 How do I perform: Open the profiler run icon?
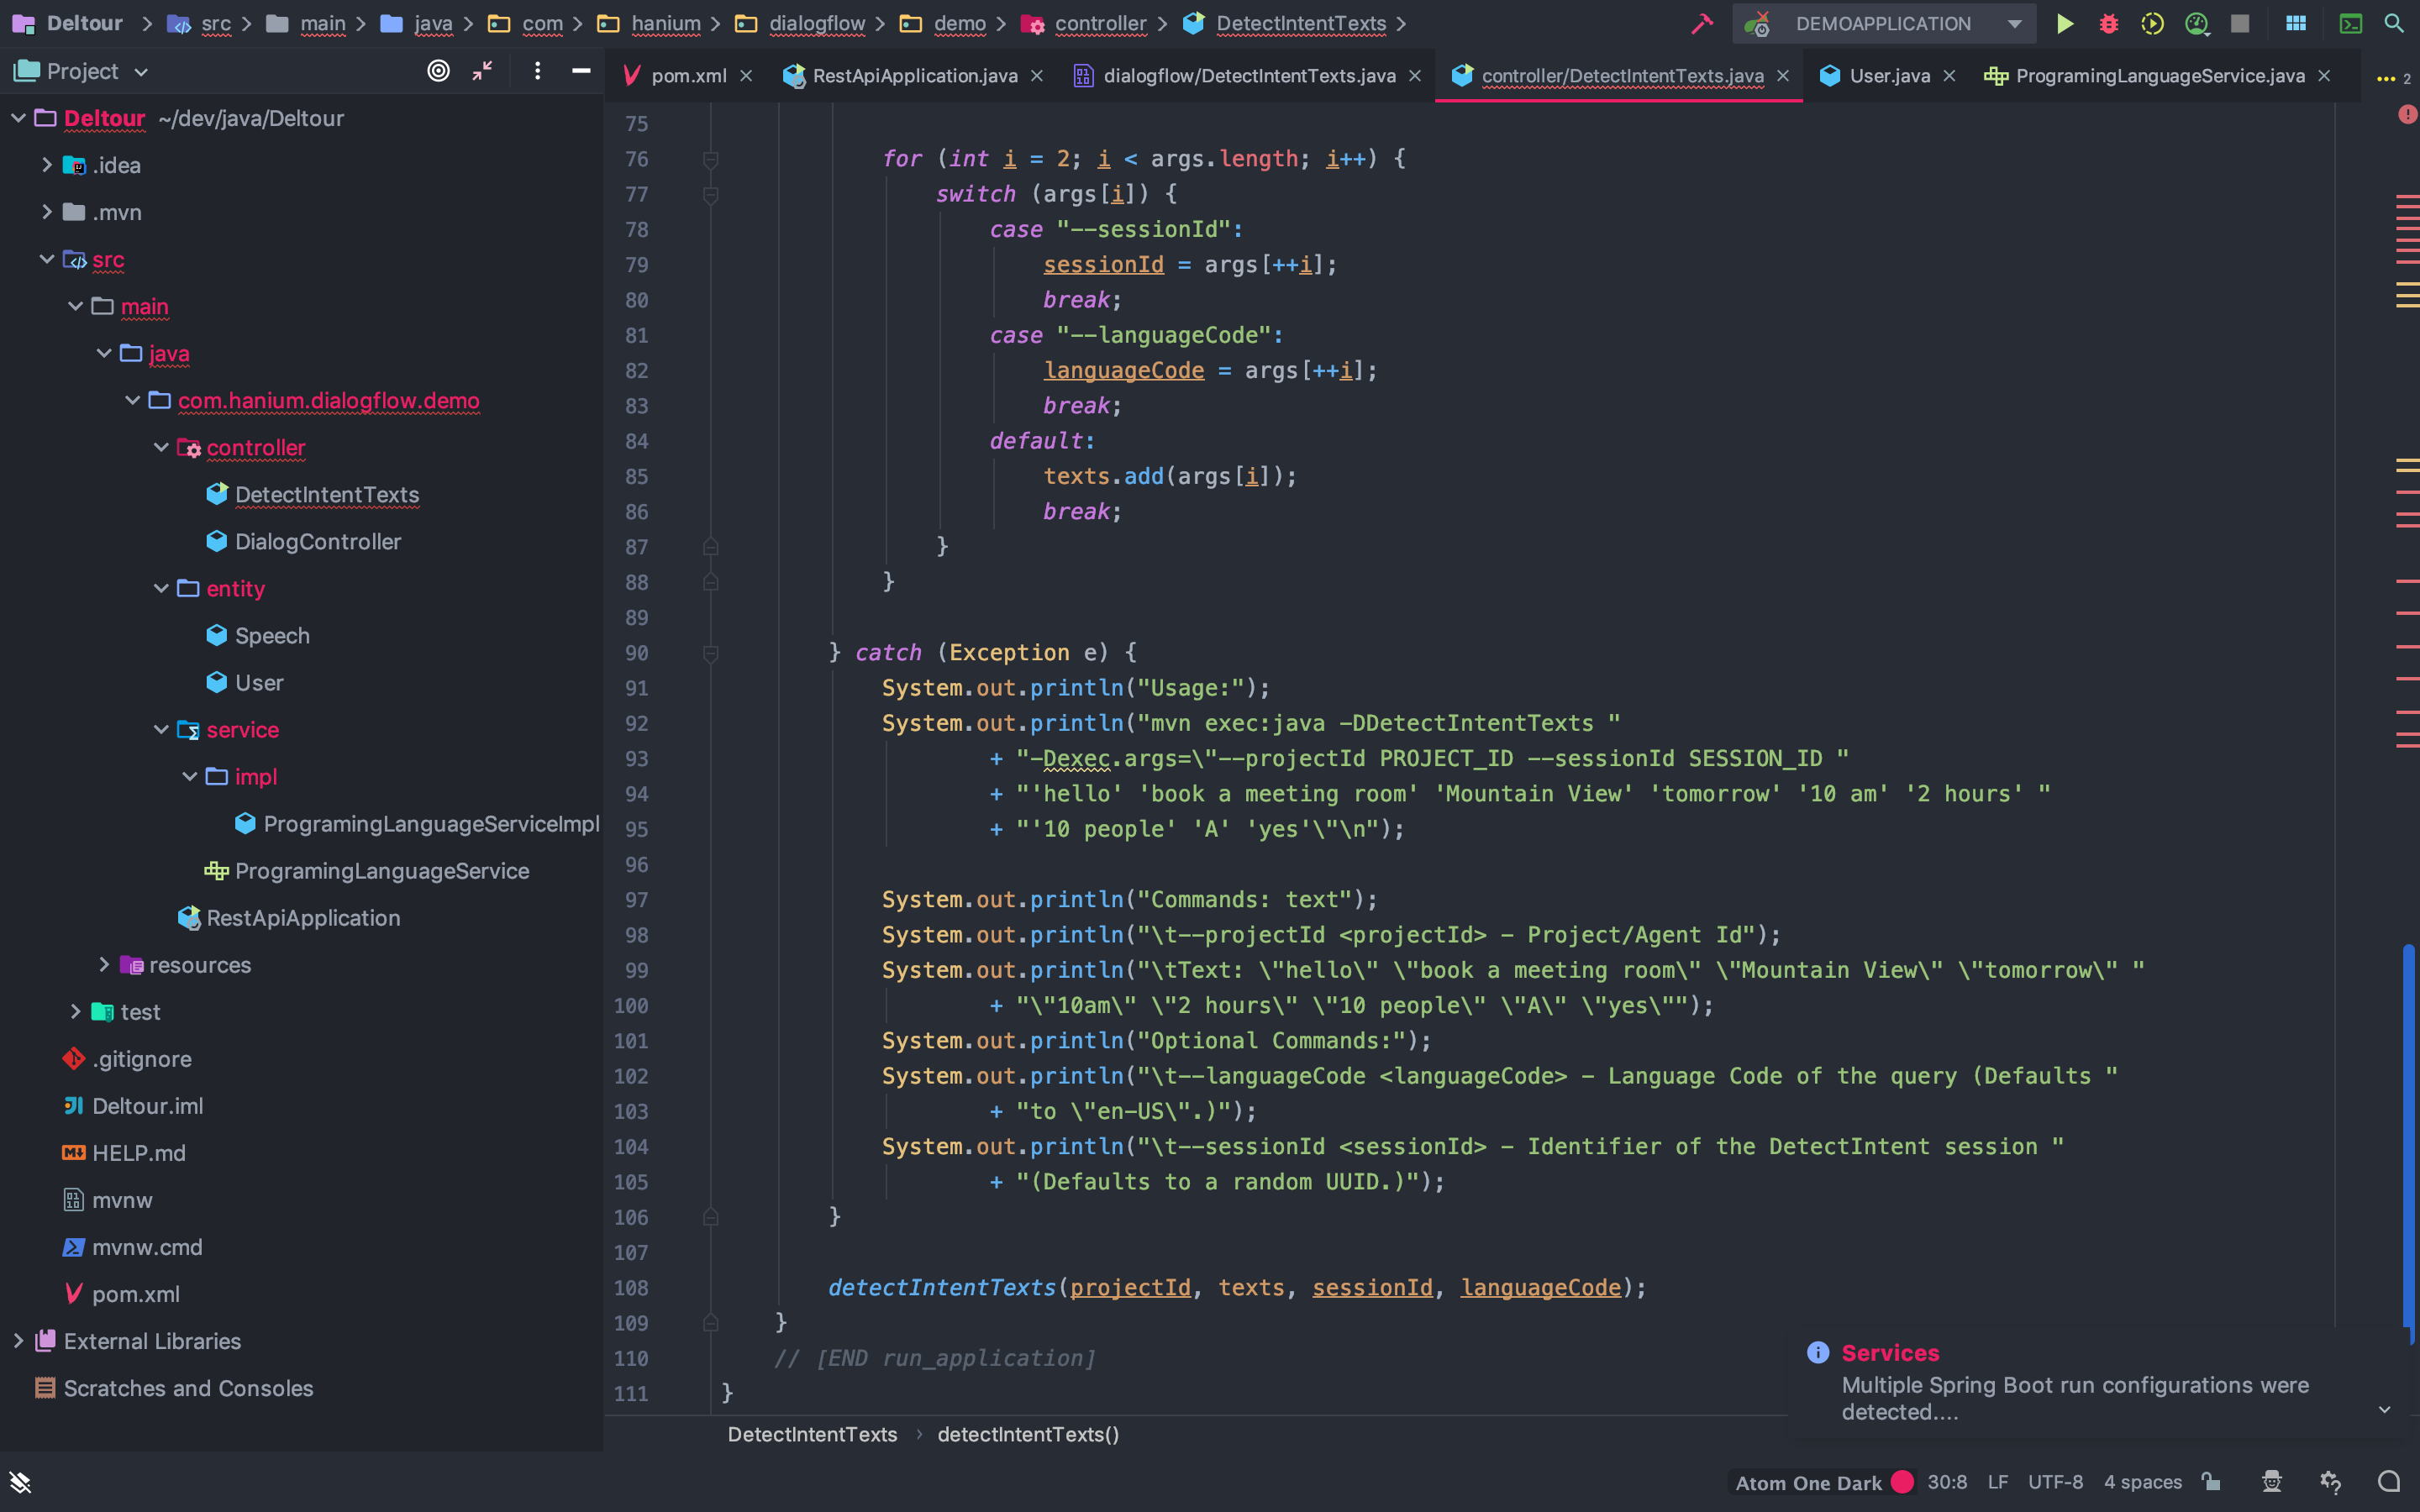[x=2196, y=24]
